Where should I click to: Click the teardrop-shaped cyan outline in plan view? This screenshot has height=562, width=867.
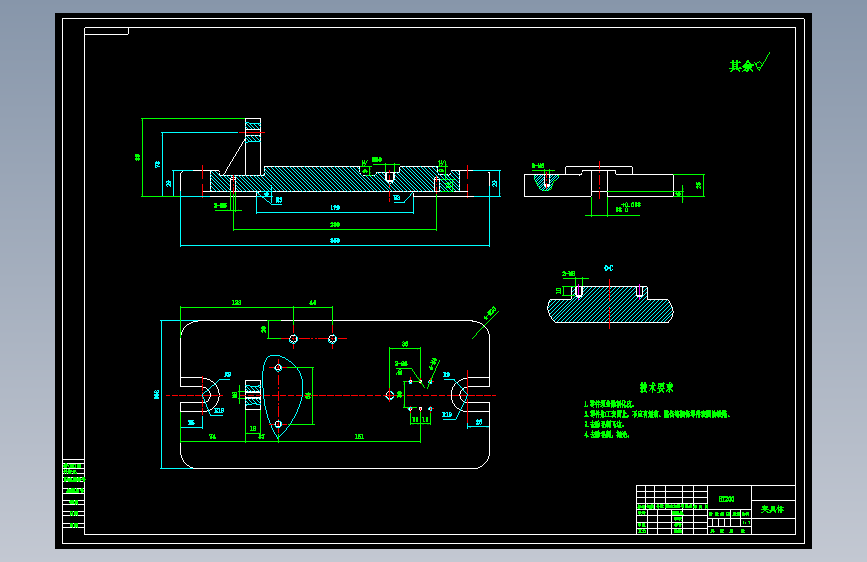click(282, 396)
